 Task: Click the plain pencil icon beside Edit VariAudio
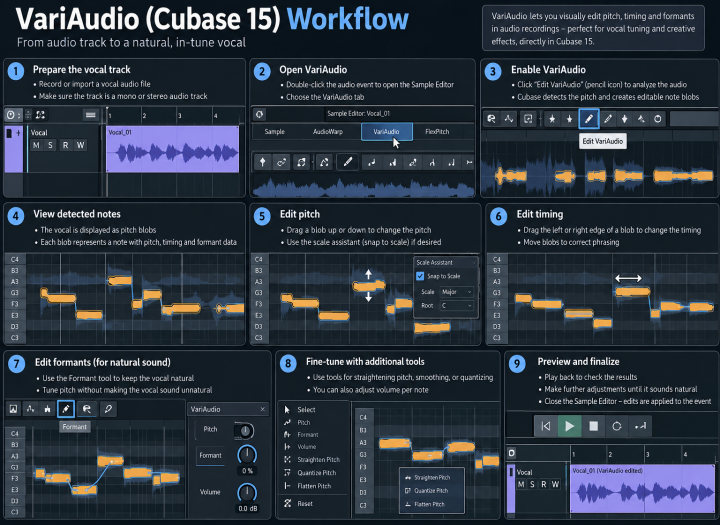coord(608,119)
